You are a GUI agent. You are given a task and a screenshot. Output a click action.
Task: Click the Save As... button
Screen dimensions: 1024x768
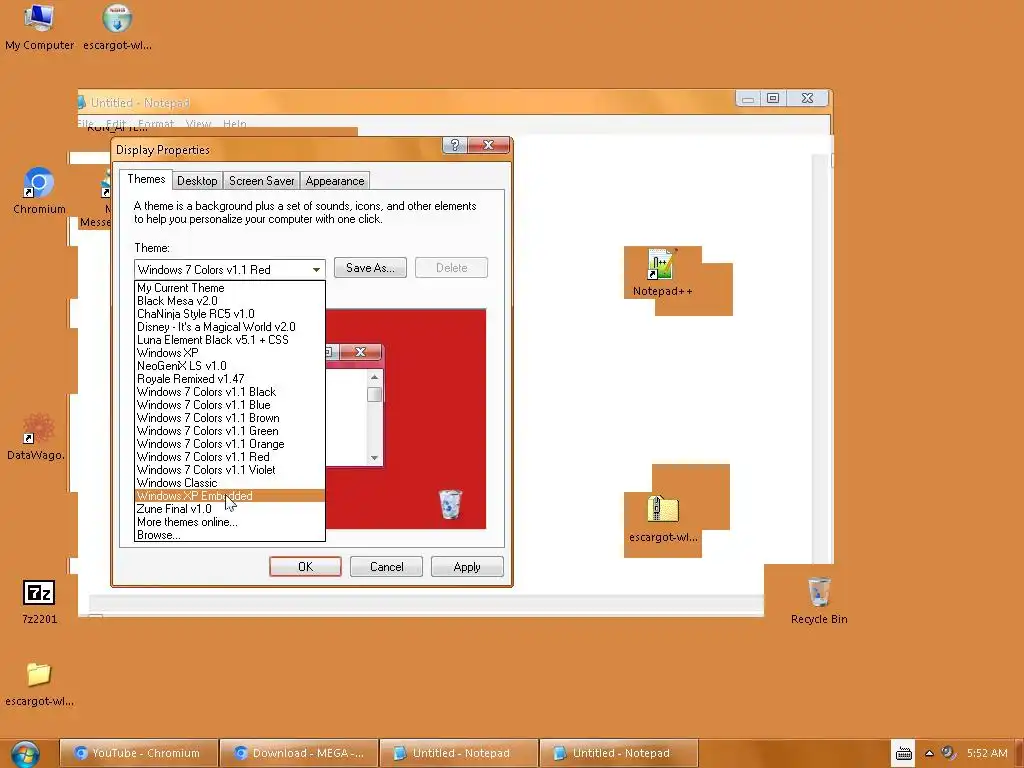[x=370, y=268]
